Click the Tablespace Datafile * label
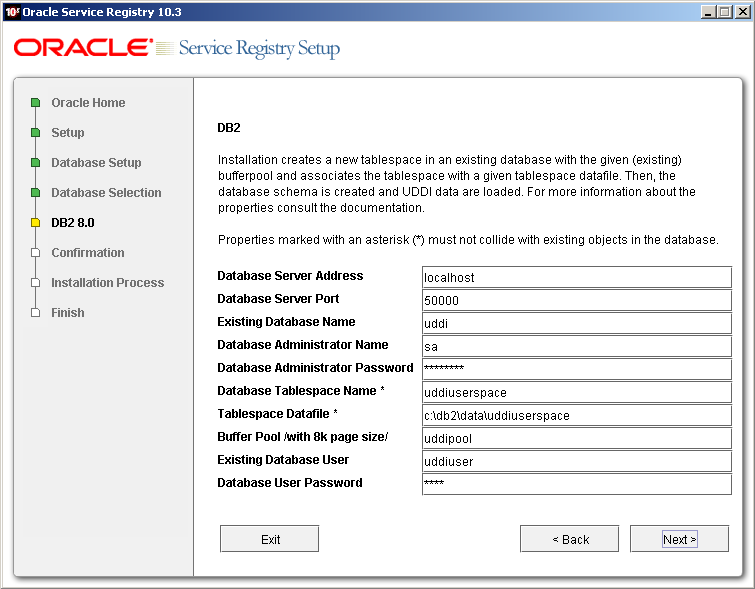Screen dimensions: 755x589 [277, 414]
